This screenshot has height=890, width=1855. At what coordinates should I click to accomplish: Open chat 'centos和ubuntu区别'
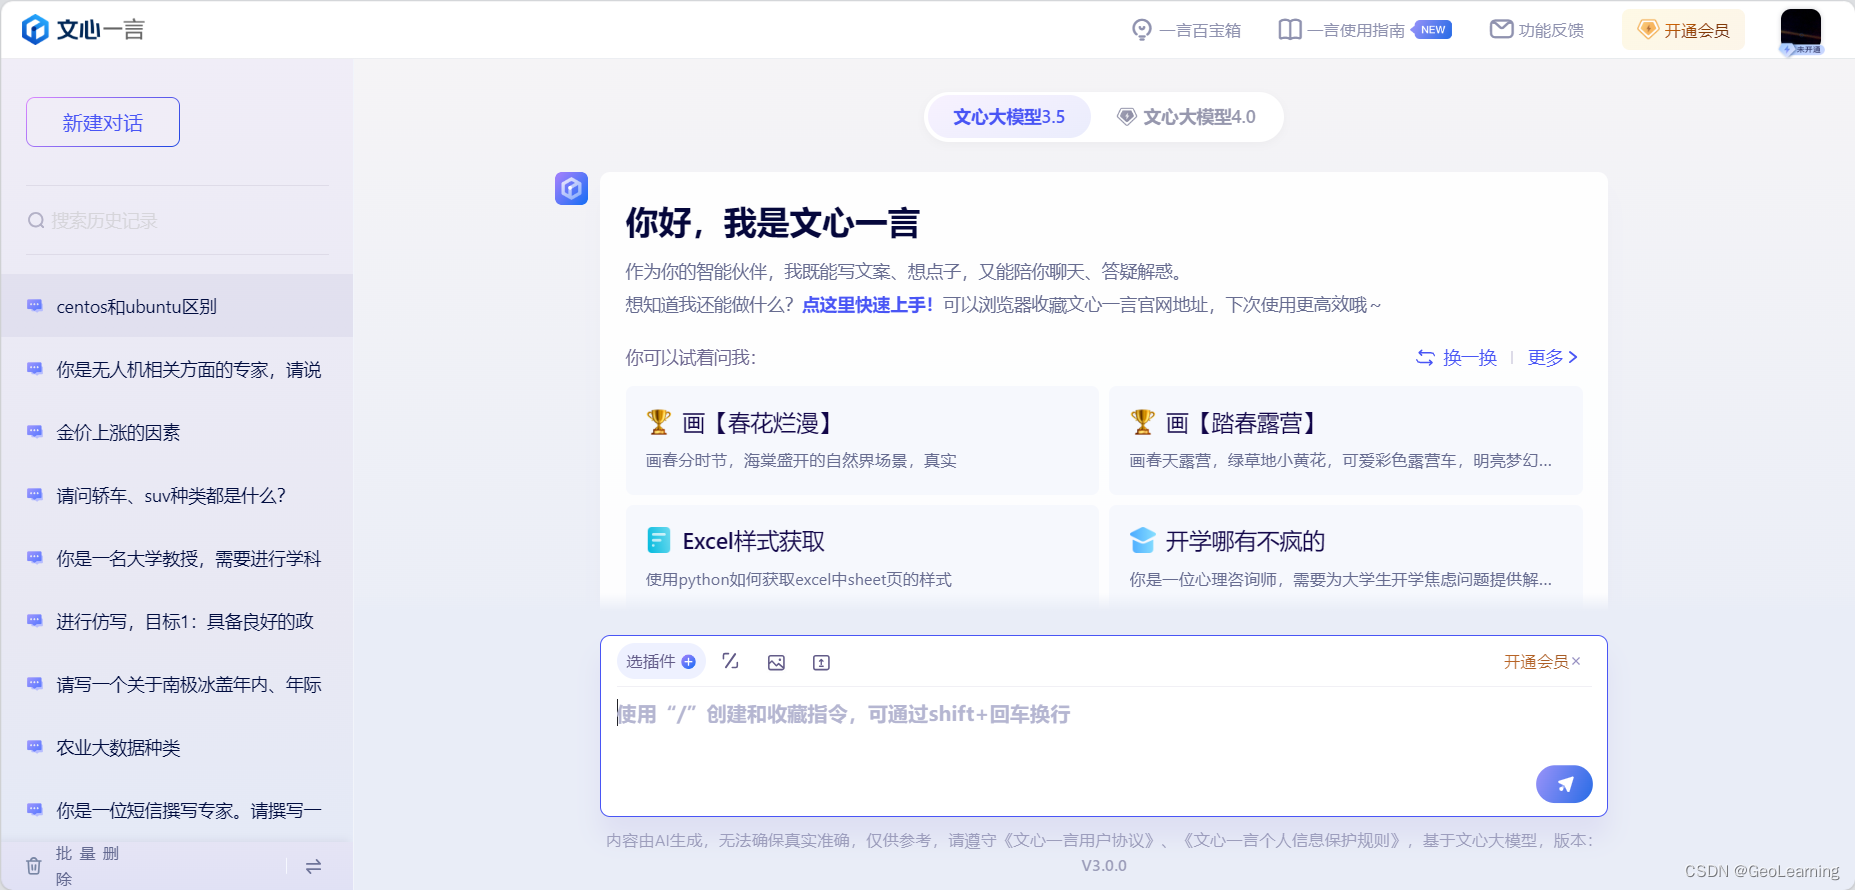[177, 306]
